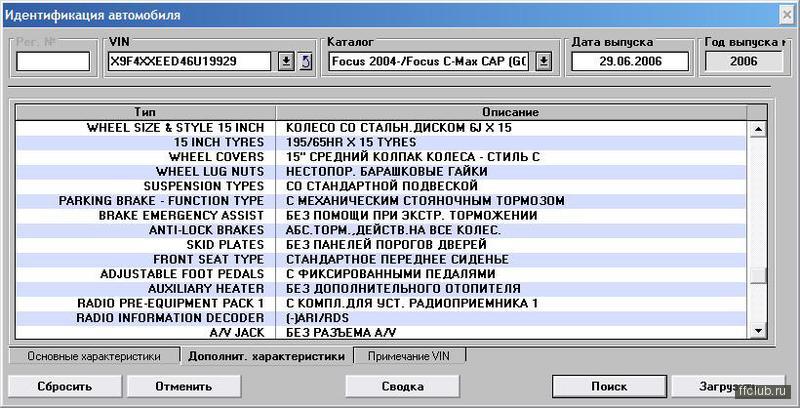Click the VIN input field
The image size is (800, 408).
pyautogui.click(x=190, y=62)
